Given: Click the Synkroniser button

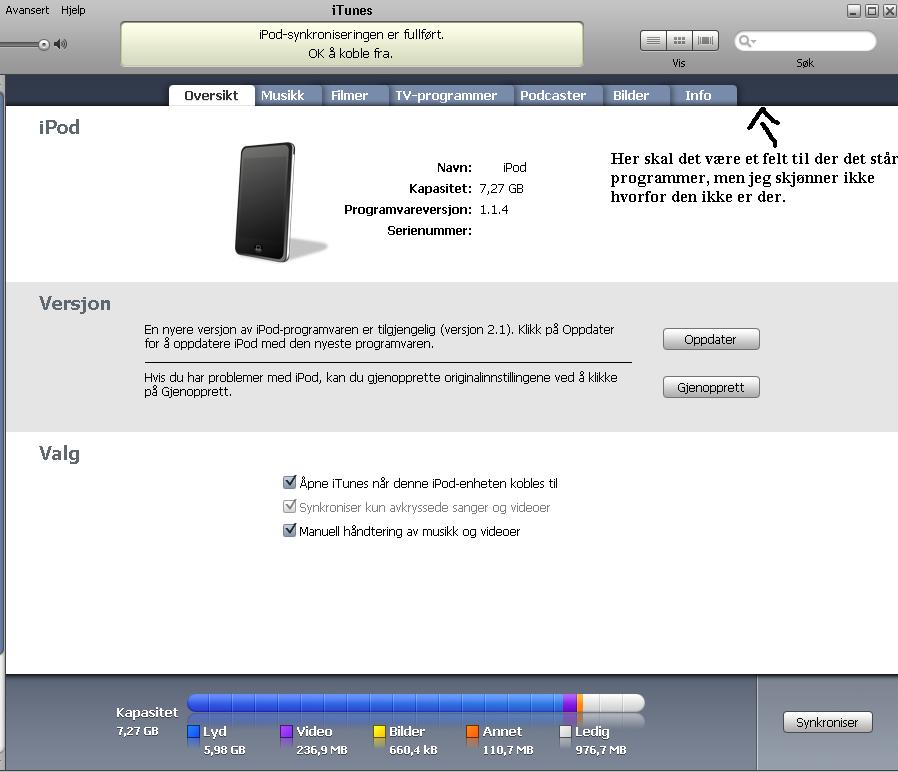Looking at the screenshot, I should click(827, 722).
